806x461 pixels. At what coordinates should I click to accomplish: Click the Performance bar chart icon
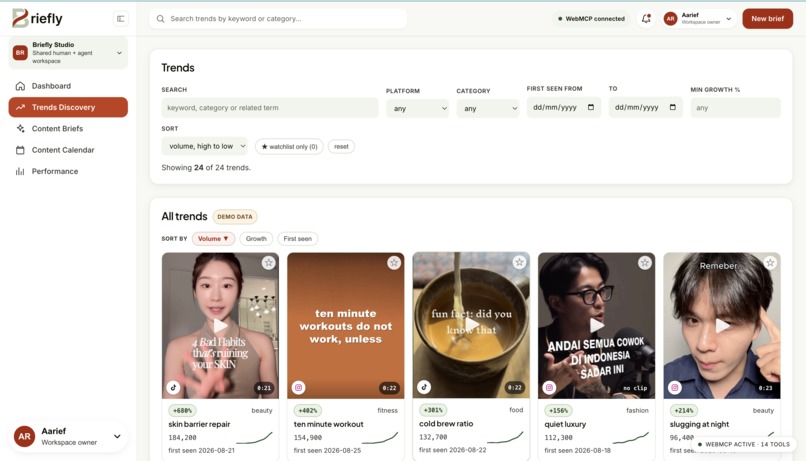pos(20,171)
